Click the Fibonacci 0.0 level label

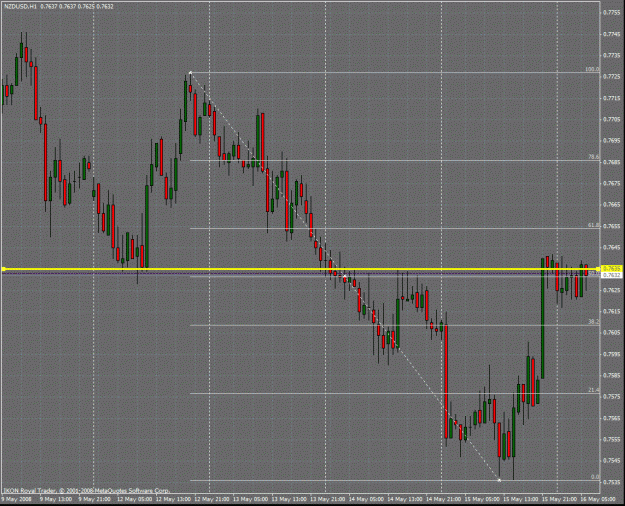(595, 477)
